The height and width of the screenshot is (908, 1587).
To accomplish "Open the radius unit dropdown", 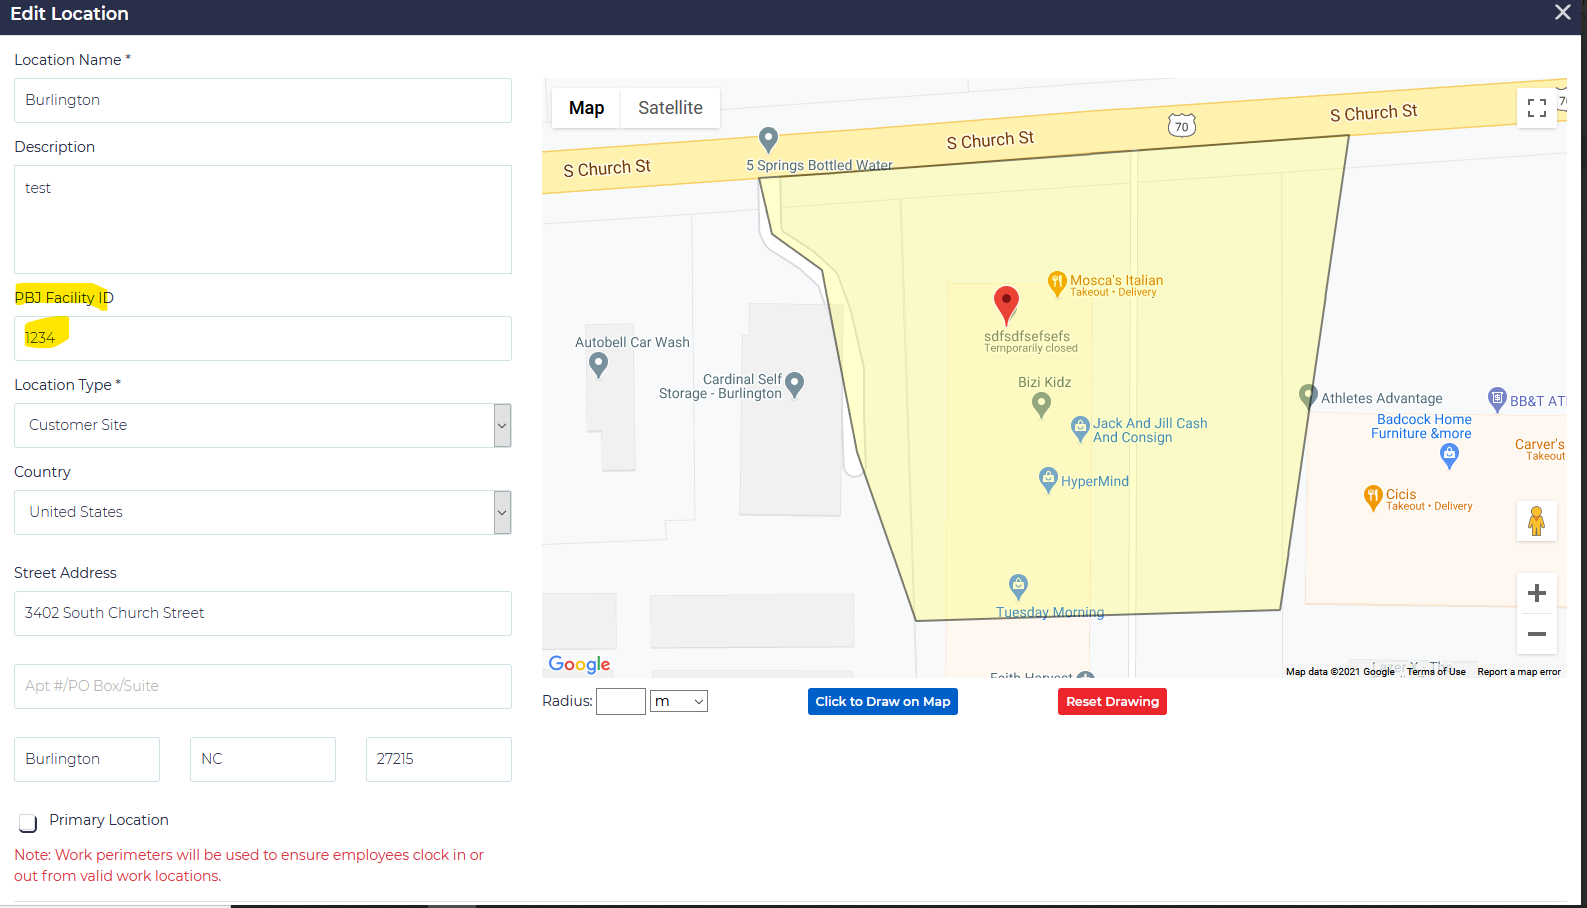I will tap(678, 702).
